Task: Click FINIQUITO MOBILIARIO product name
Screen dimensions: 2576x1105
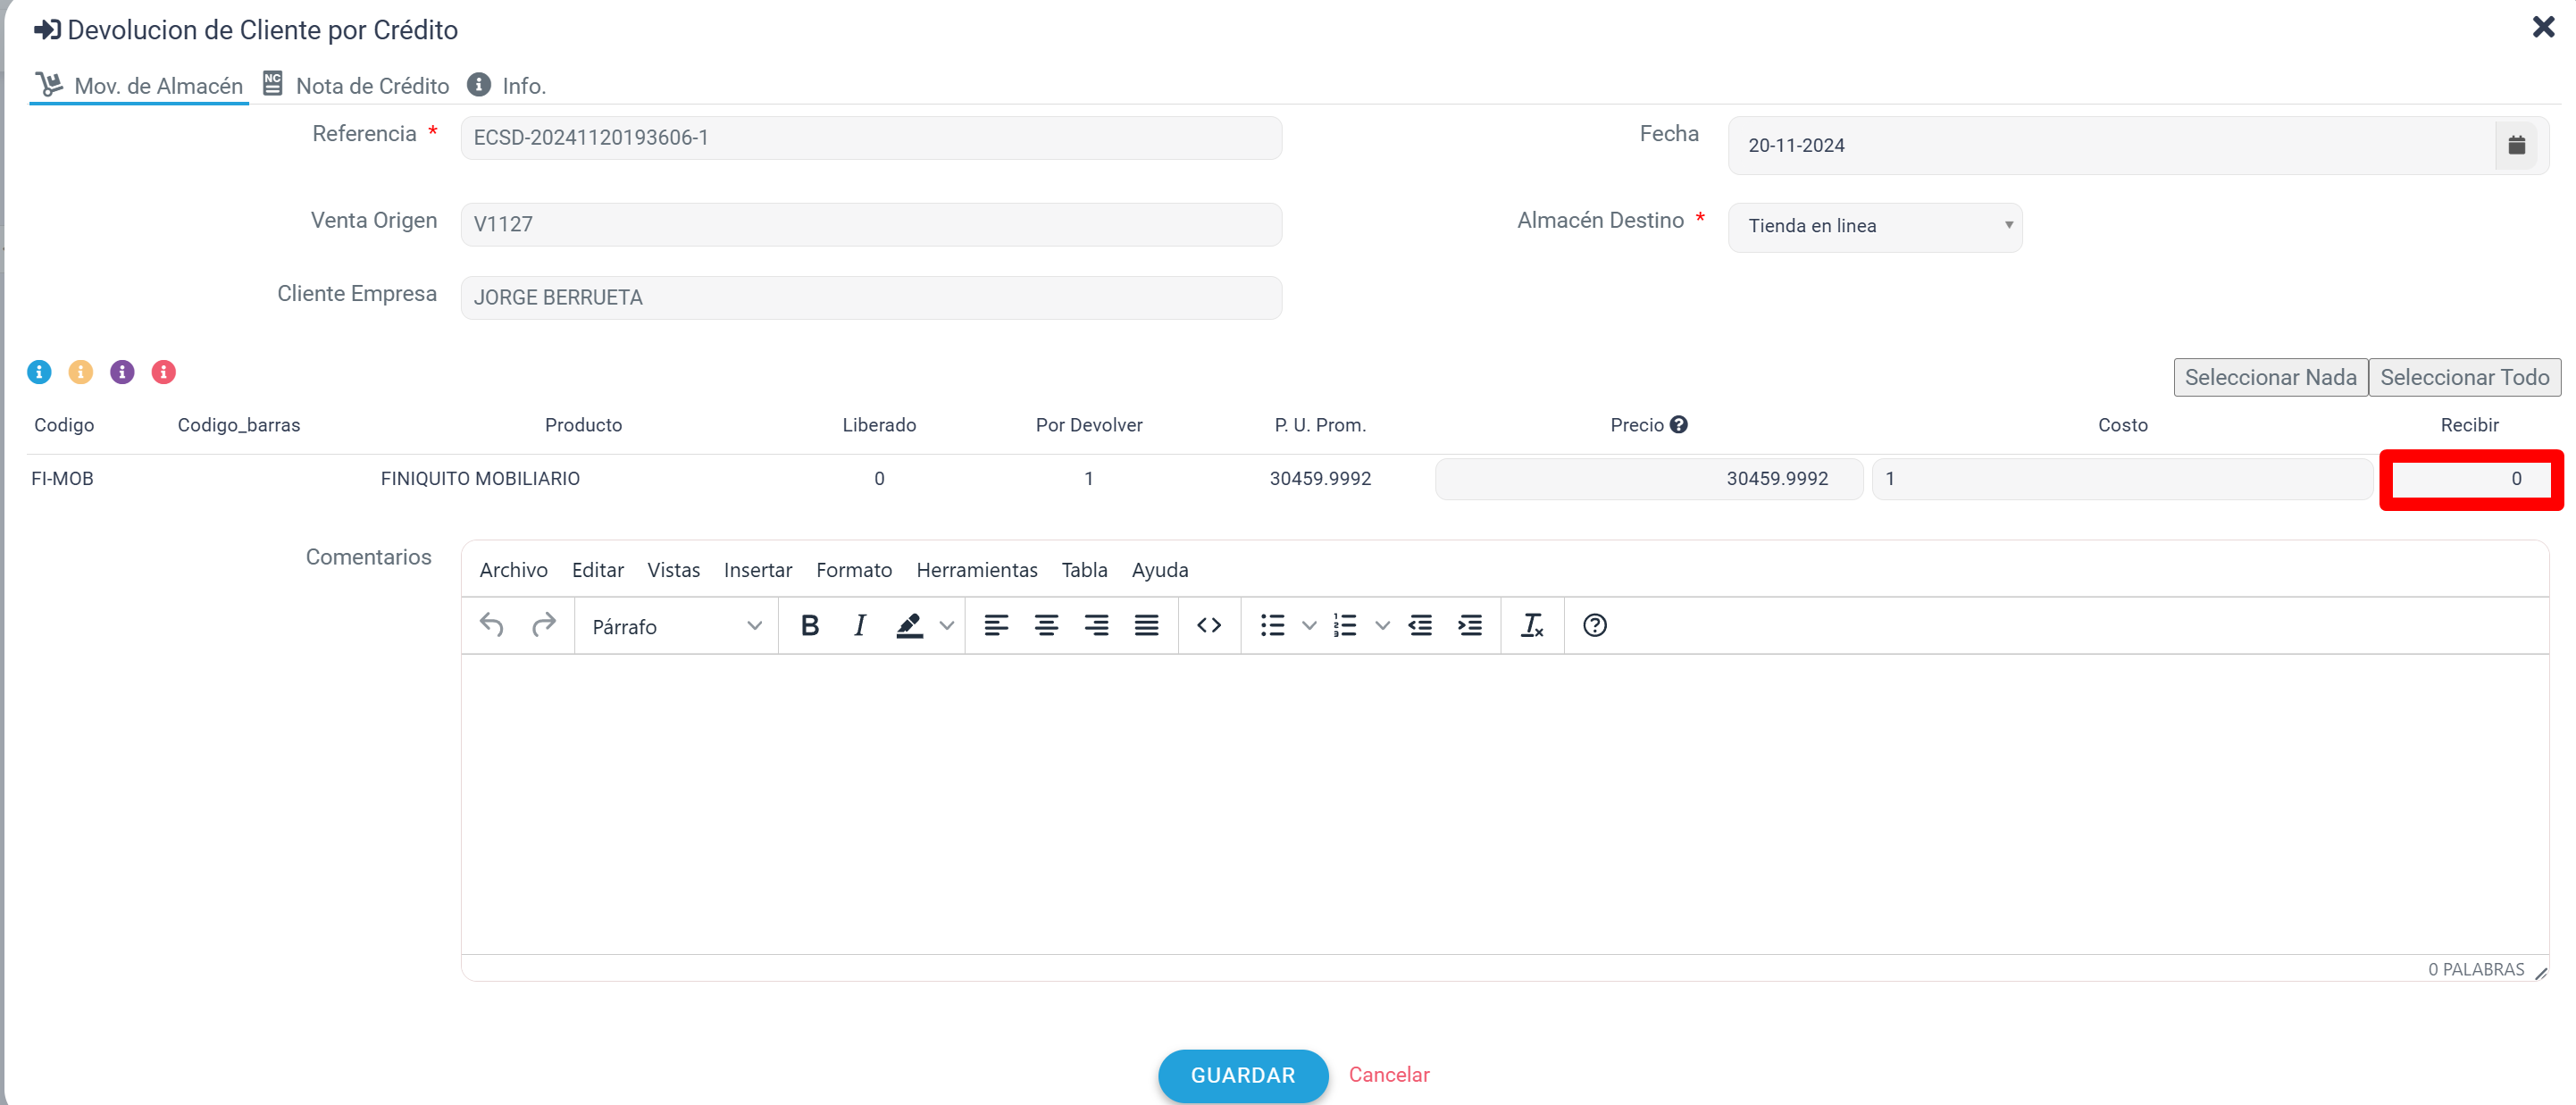Action: (480, 479)
